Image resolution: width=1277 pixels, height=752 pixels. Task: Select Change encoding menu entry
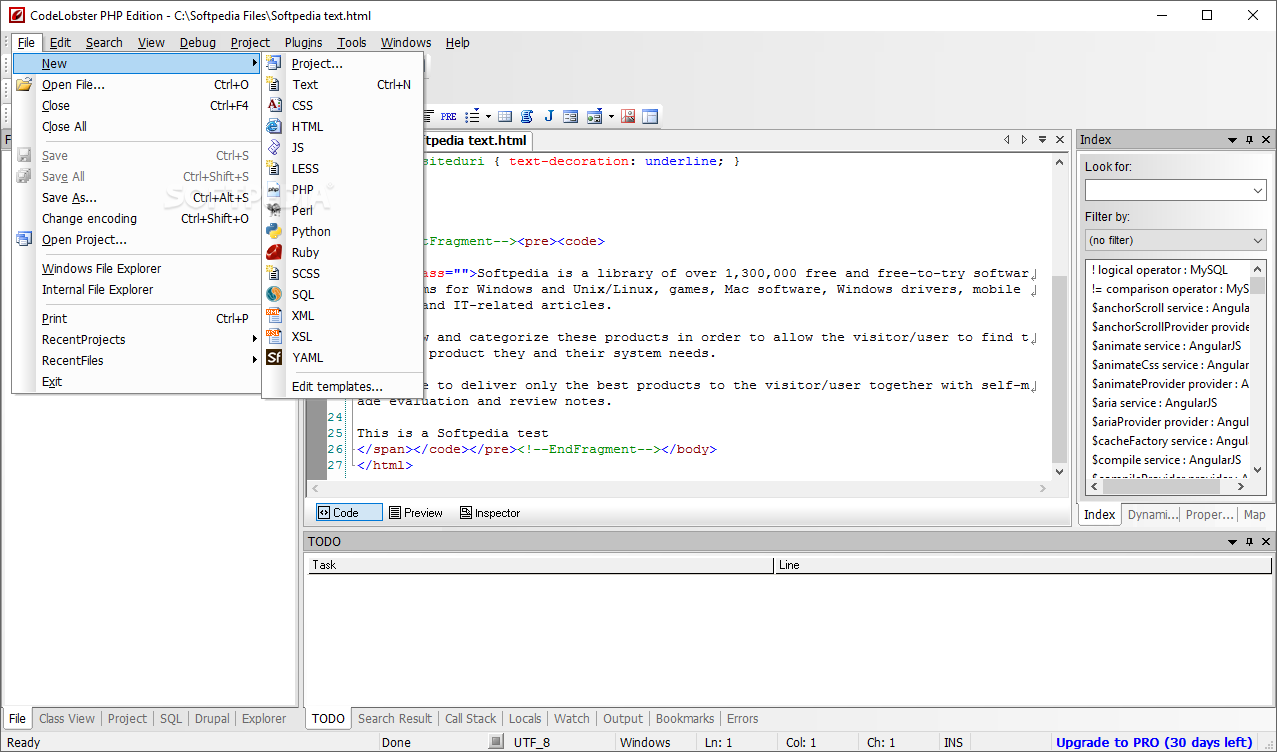point(136,218)
